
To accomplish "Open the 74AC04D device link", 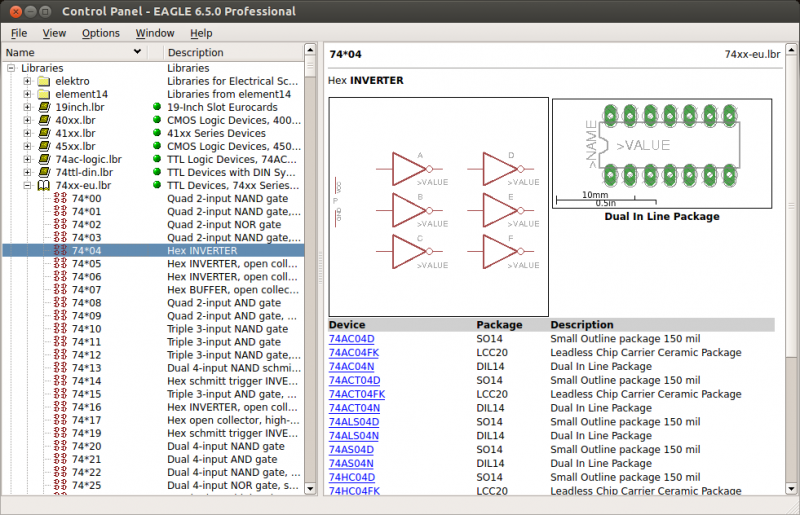I will click(352, 339).
